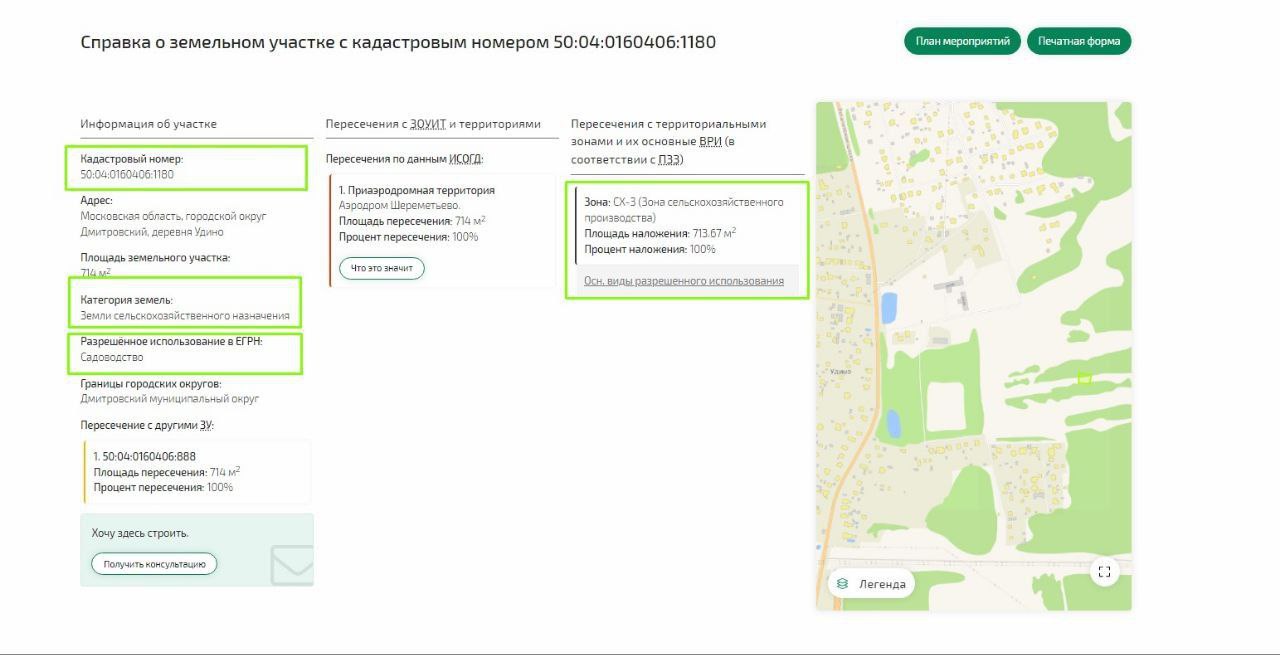Click the ИСОГД abbreviation
This screenshot has width=1280, height=655.
coord(465,159)
